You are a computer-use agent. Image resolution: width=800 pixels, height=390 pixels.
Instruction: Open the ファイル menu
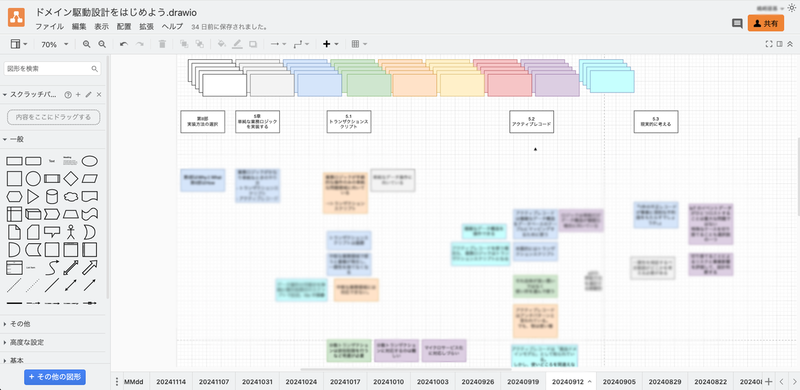coord(49,27)
